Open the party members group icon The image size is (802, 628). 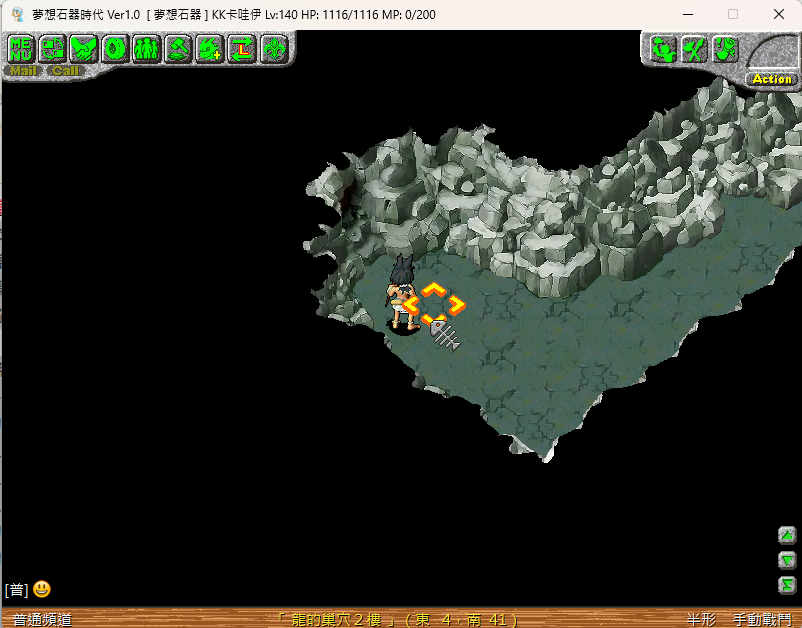(x=147, y=48)
